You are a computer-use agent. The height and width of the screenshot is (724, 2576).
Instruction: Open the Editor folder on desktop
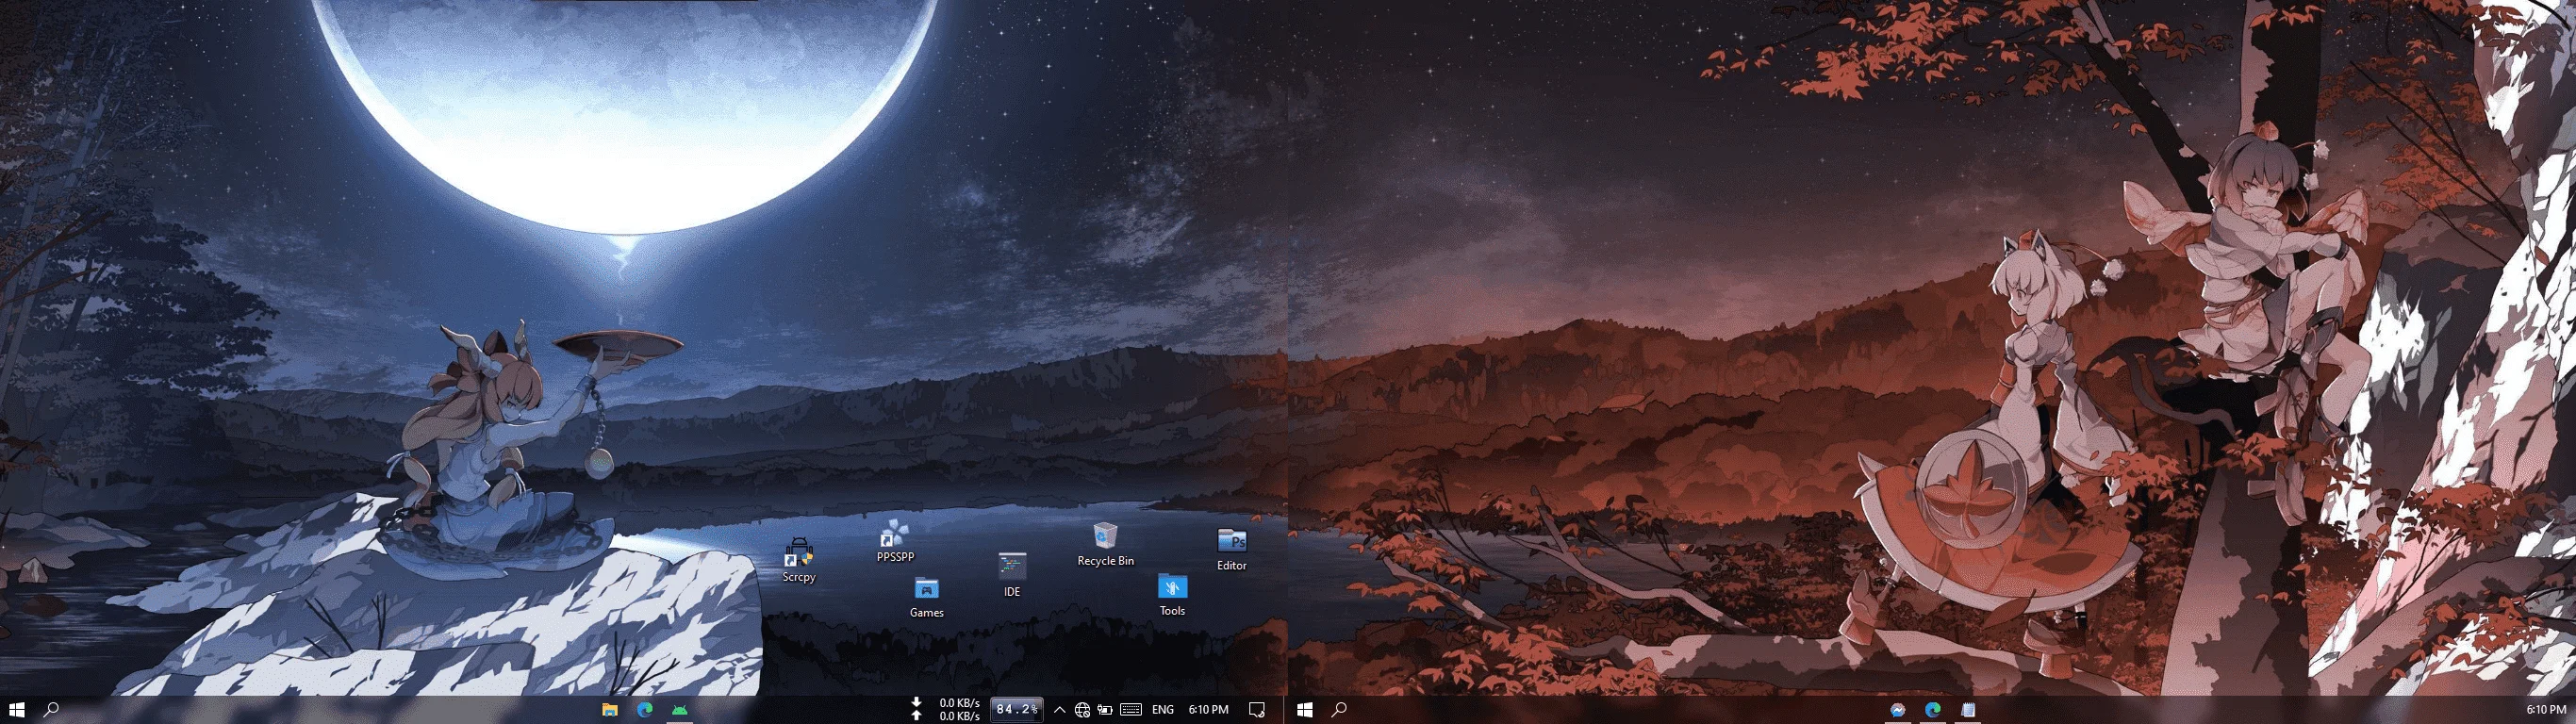coord(1232,550)
